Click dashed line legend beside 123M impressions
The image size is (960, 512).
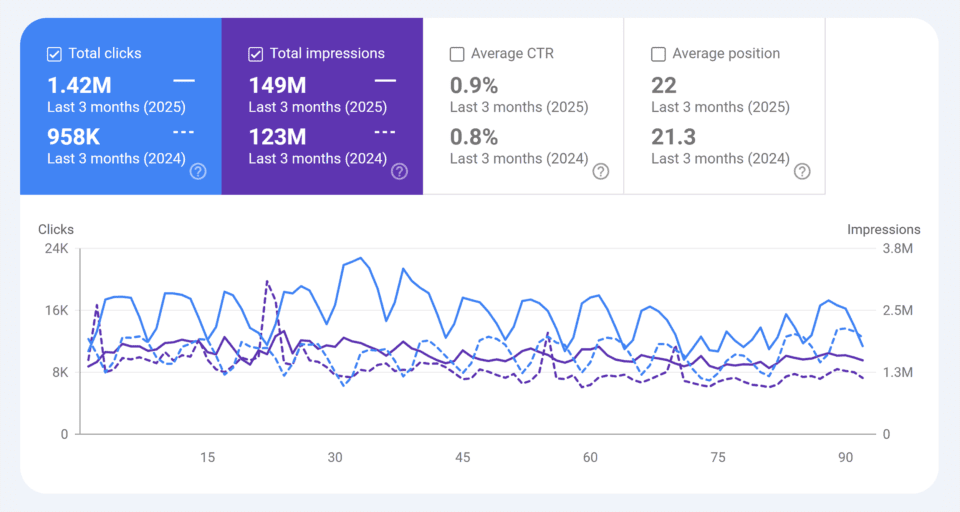(x=385, y=132)
